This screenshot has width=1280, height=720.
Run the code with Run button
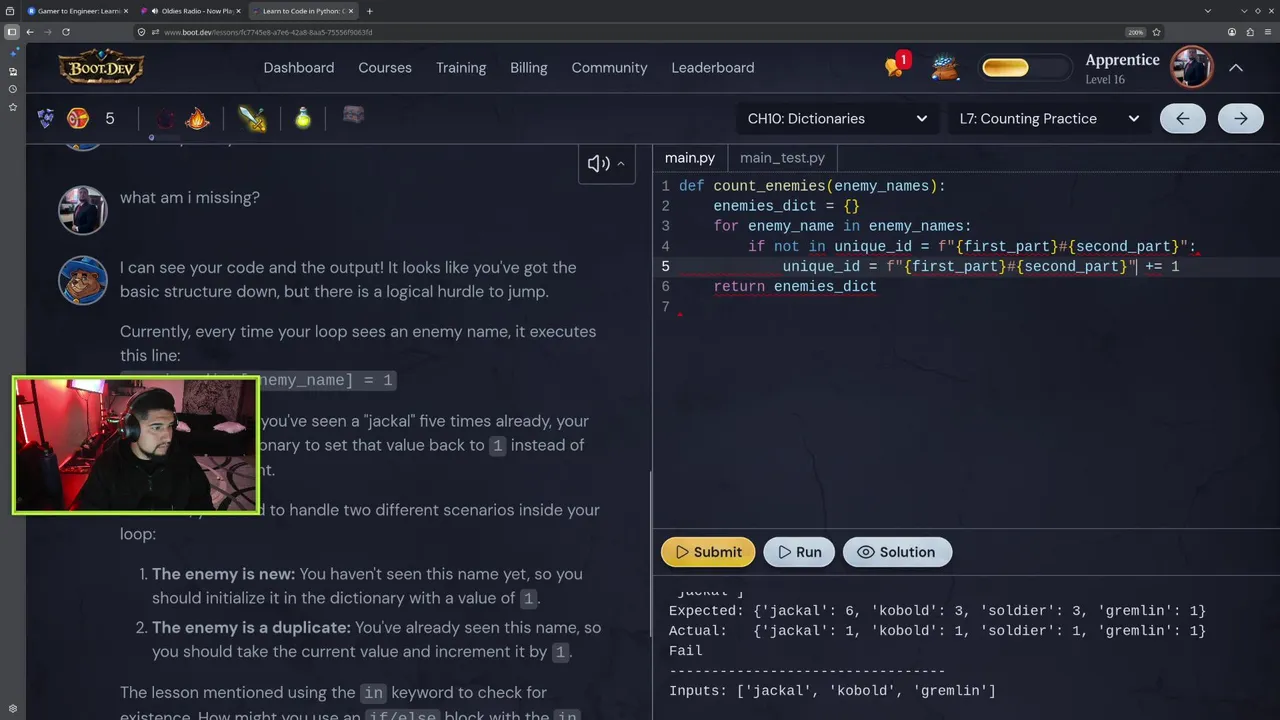[799, 552]
